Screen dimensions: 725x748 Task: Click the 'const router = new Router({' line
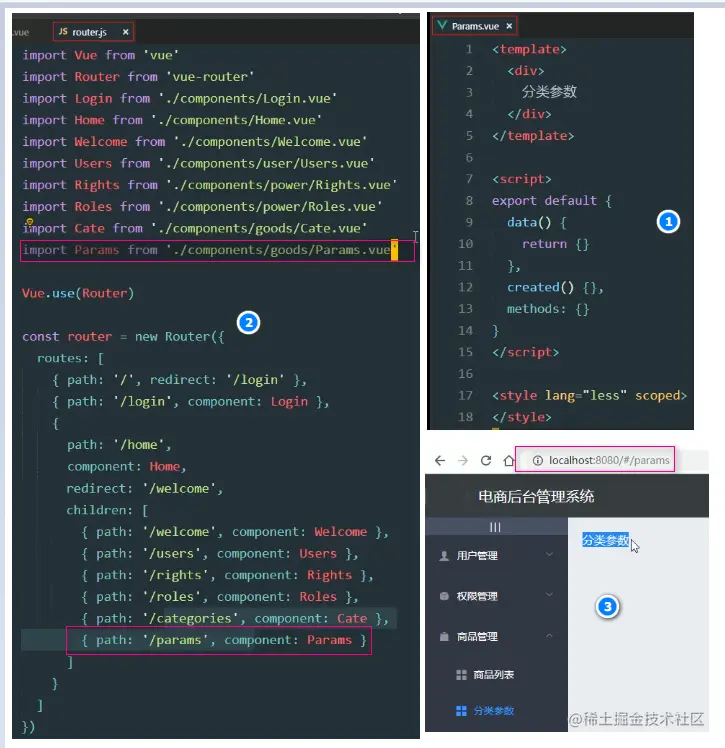tap(123, 336)
